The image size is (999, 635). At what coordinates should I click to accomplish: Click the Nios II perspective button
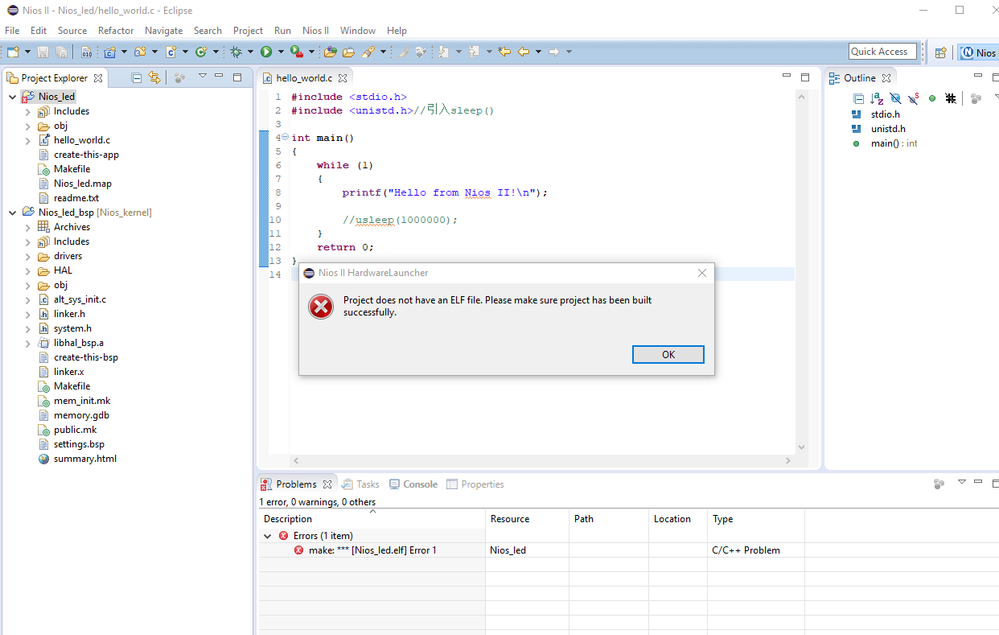click(979, 52)
